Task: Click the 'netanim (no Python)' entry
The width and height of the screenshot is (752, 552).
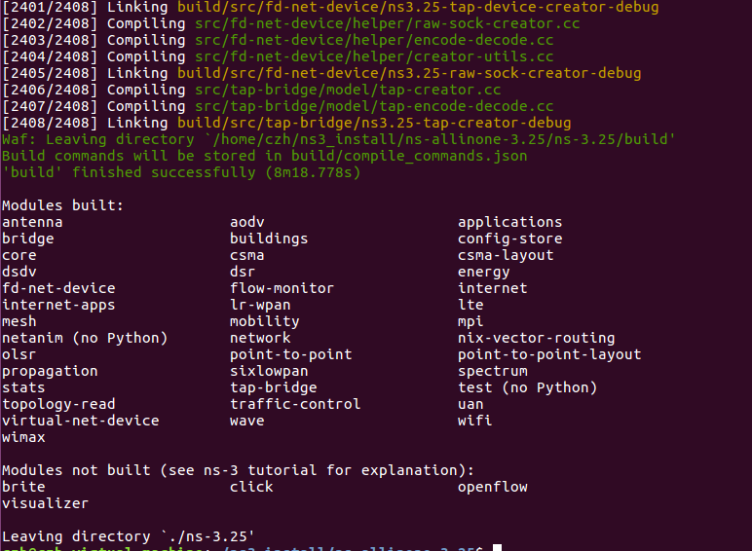Action: pyautogui.click(x=84, y=338)
